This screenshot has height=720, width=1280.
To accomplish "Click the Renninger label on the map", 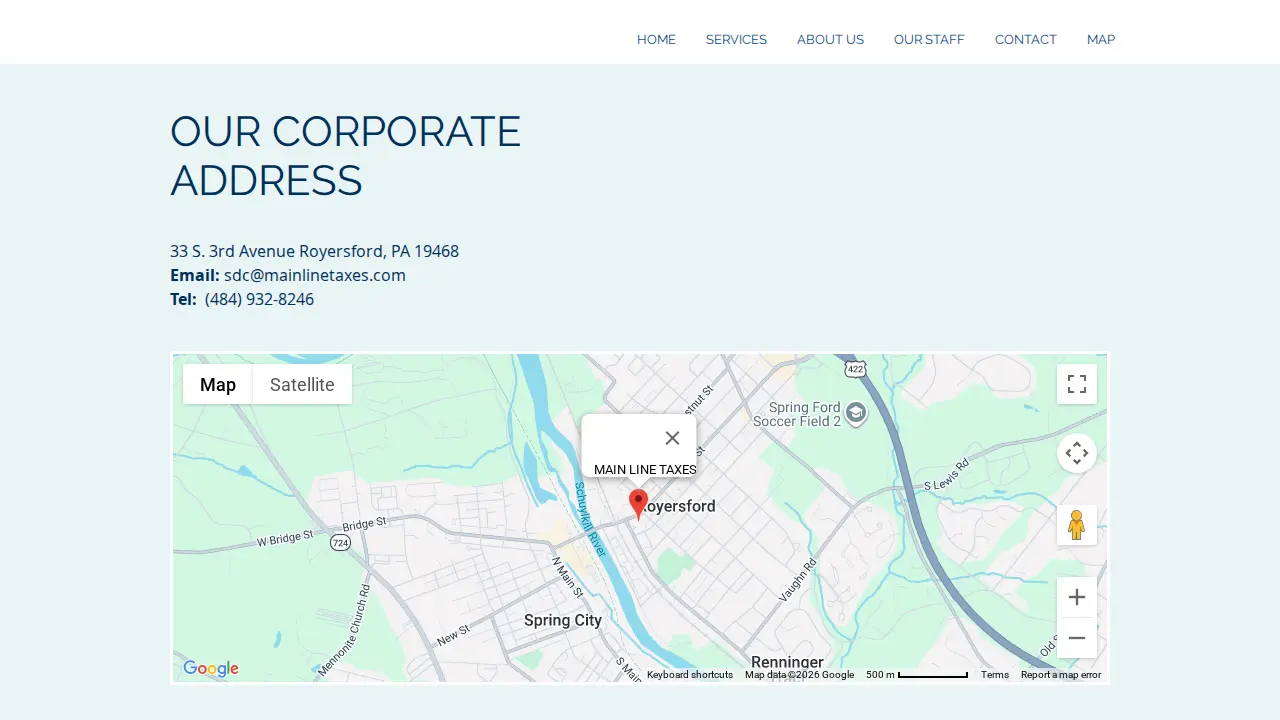I will coord(787,662).
